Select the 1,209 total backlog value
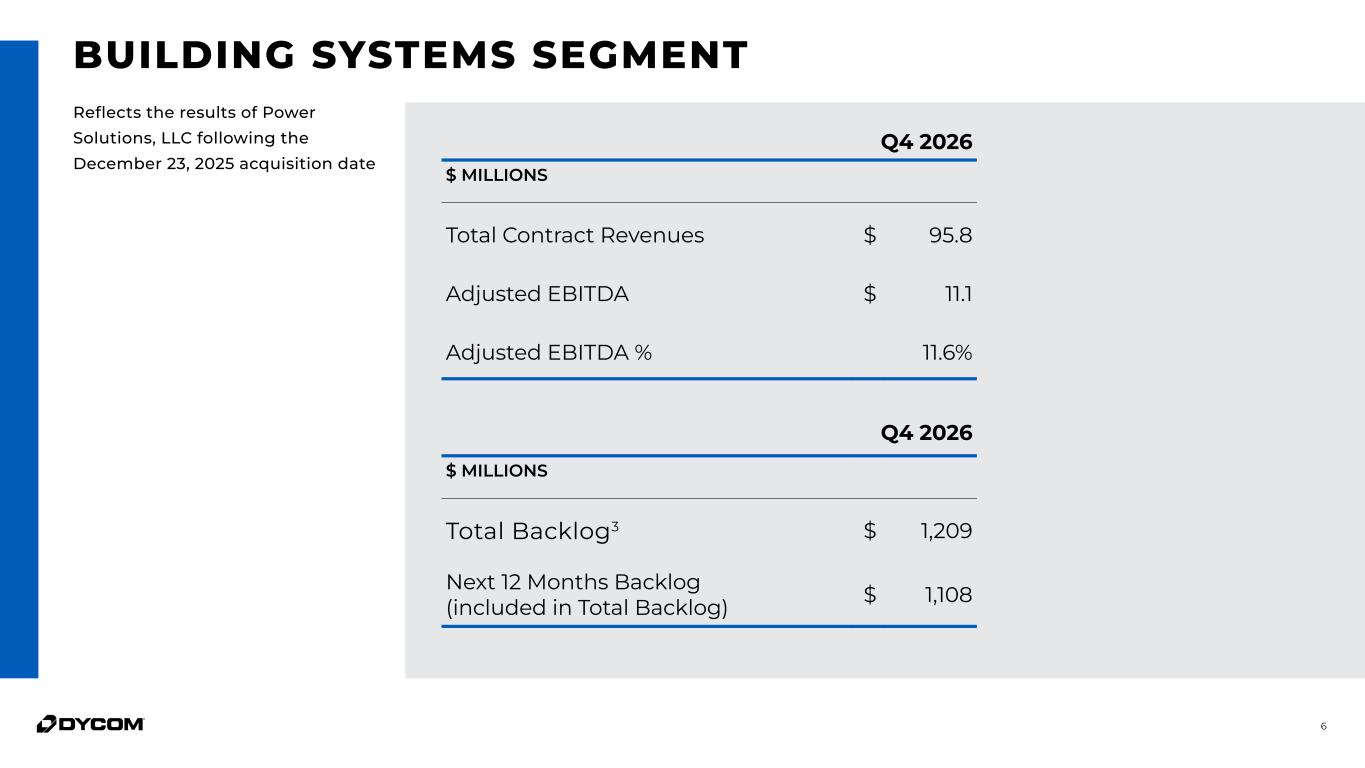 946,531
